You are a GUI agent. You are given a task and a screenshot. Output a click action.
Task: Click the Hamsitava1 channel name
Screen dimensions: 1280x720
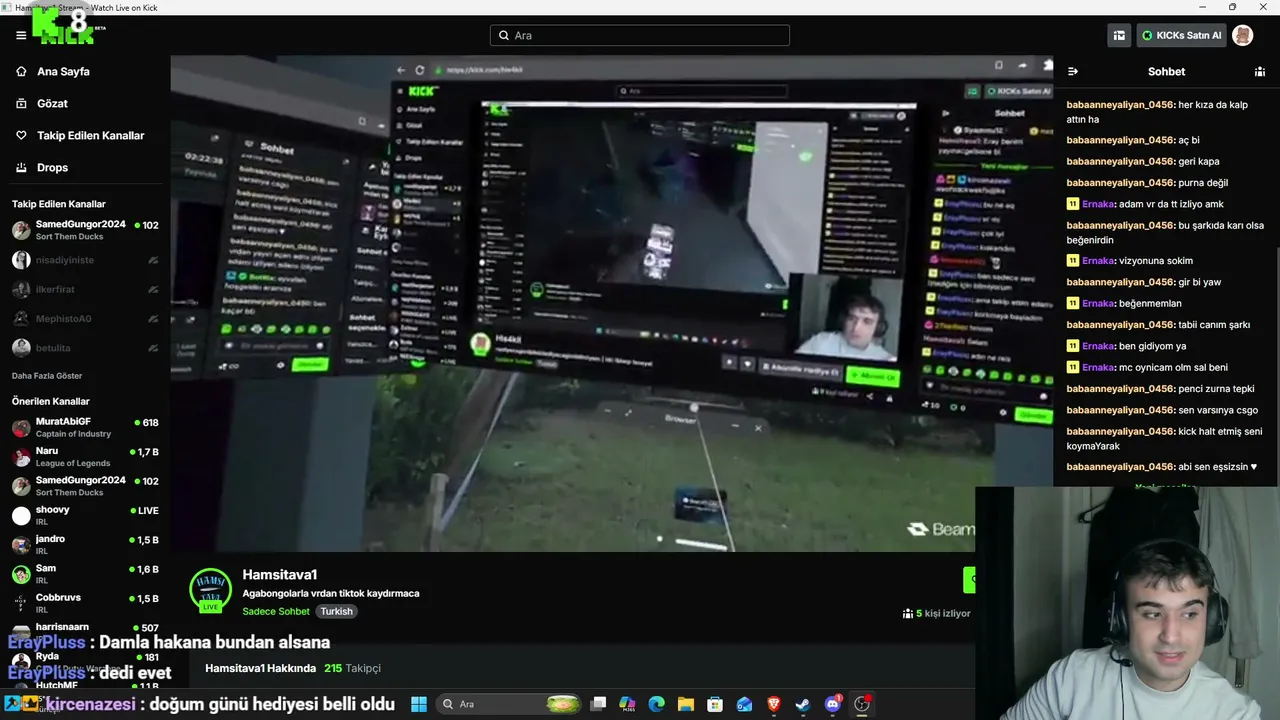pyautogui.click(x=280, y=575)
